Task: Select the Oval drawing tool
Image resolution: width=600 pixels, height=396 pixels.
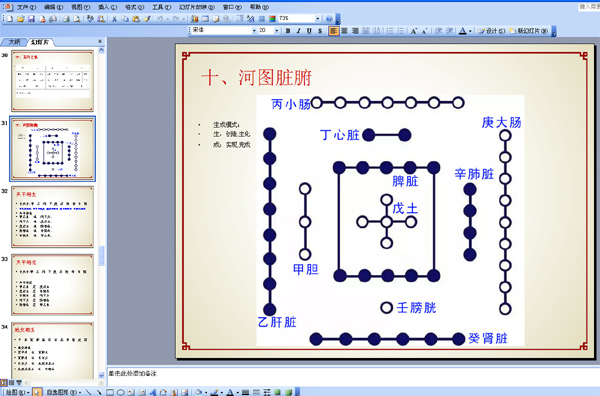Action: coord(121,392)
